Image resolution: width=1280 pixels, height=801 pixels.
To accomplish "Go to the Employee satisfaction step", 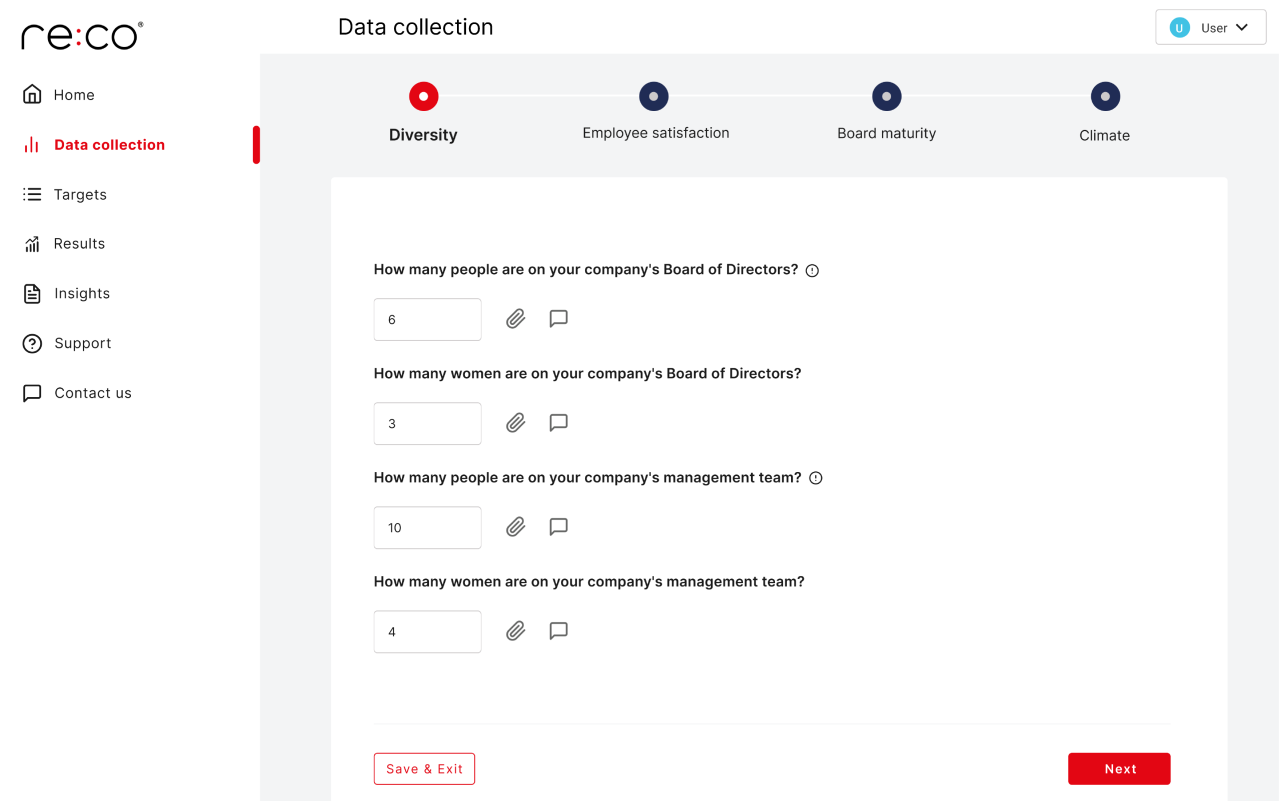I will [x=654, y=97].
